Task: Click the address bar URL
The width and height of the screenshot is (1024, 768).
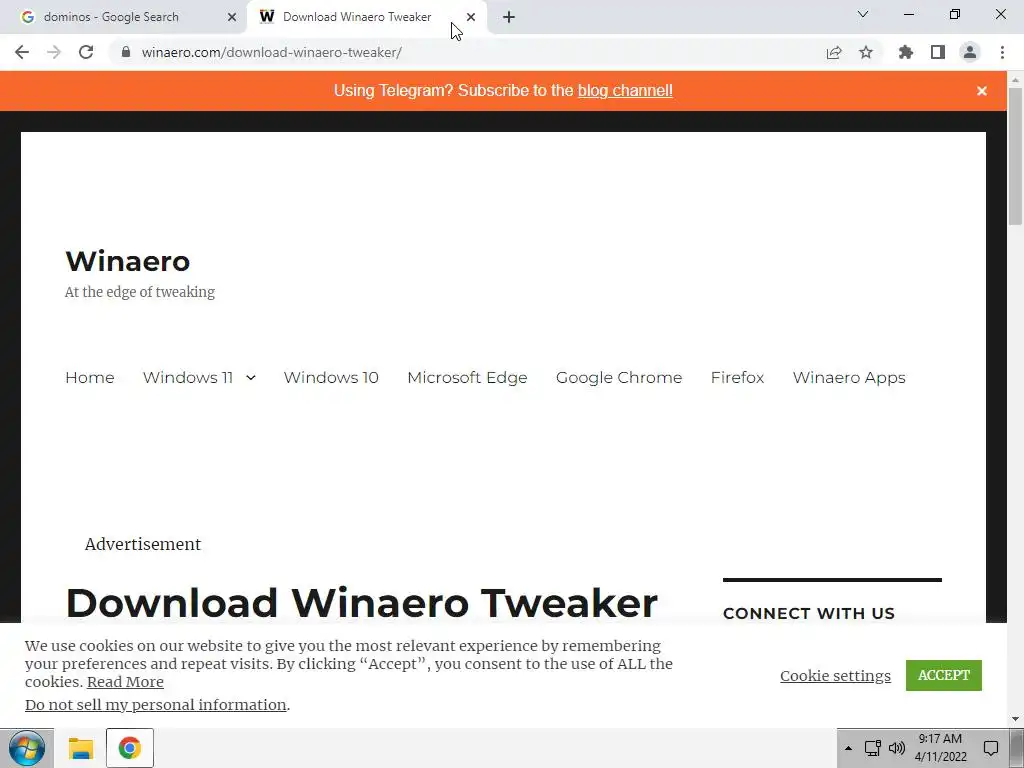Action: 272,52
